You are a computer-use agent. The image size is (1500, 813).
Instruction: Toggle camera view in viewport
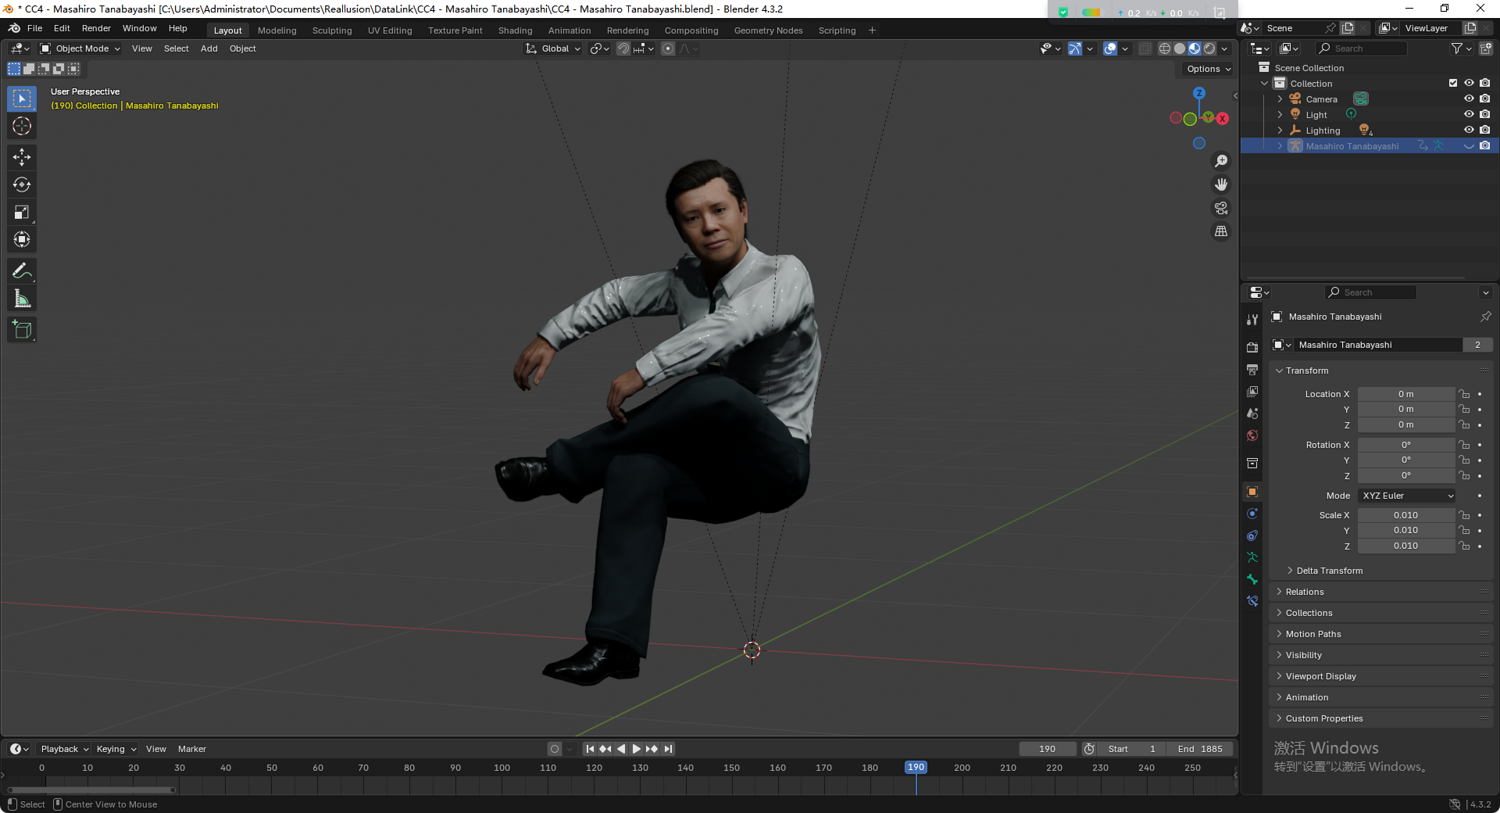click(x=1221, y=208)
